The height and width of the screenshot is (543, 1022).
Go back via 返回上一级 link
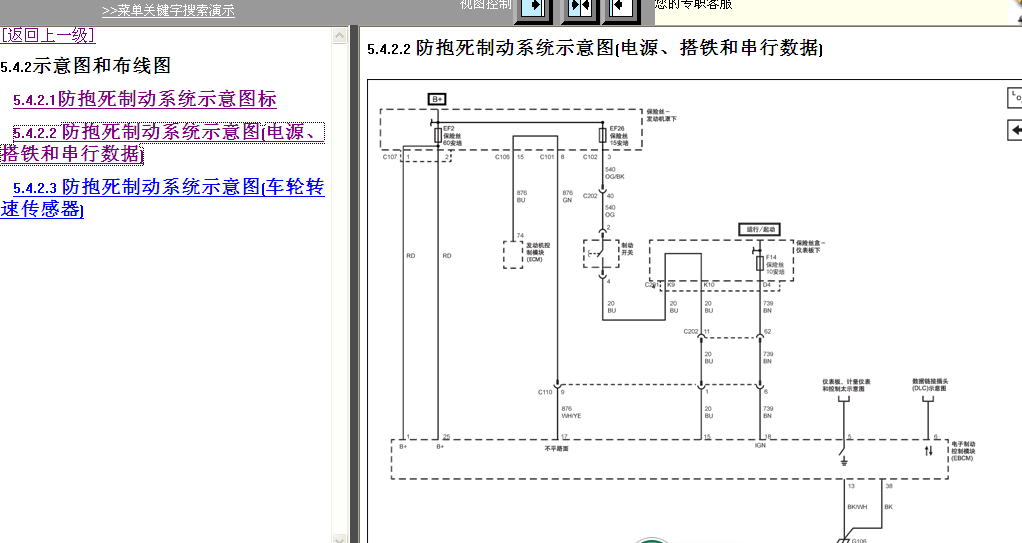coord(48,35)
